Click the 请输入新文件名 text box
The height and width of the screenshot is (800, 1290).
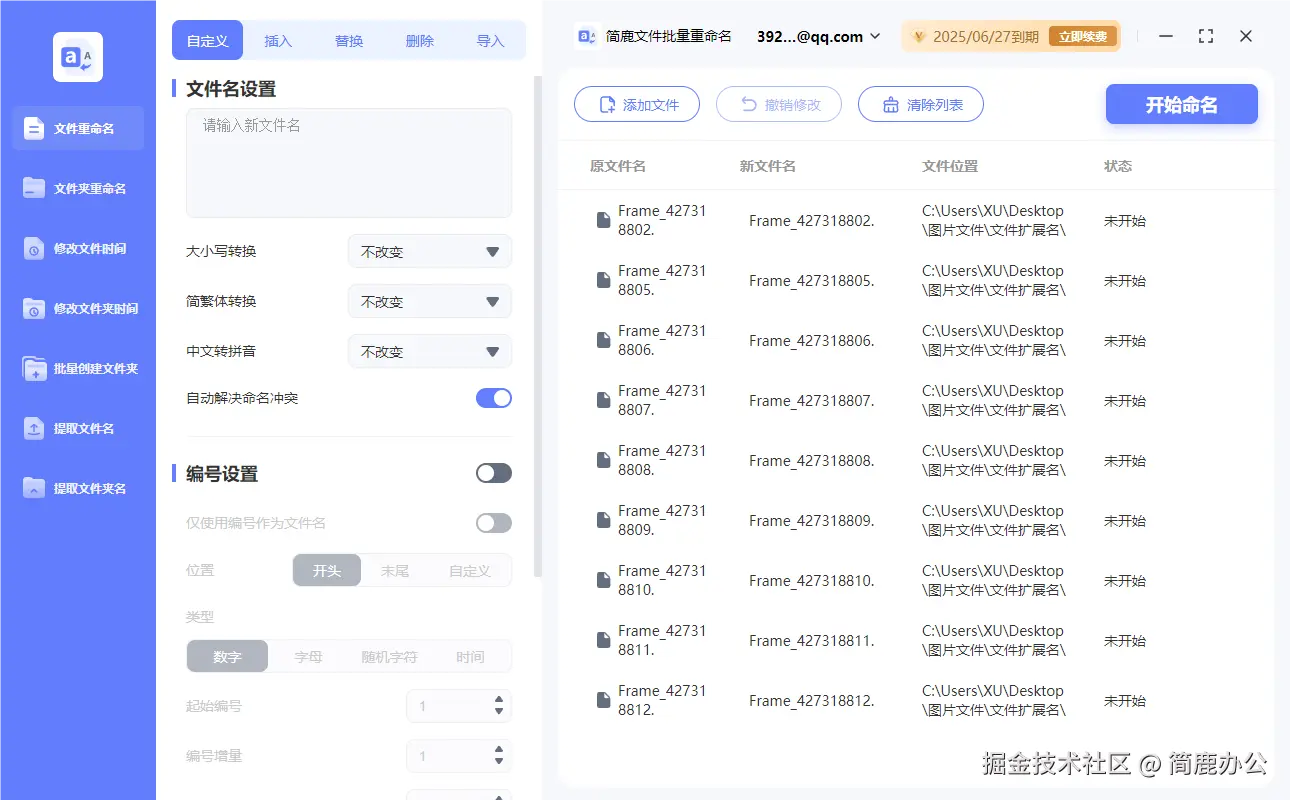point(349,163)
